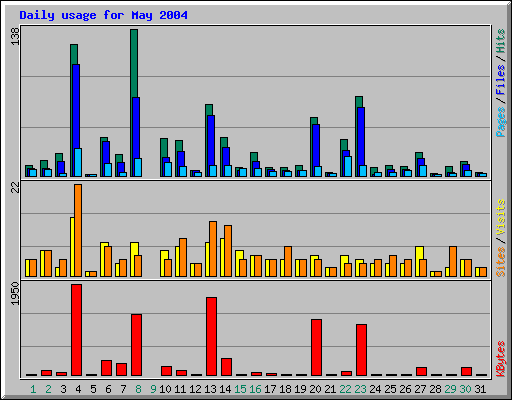Click day 24 on the x-axis
512x400 pixels.
click(x=375, y=389)
